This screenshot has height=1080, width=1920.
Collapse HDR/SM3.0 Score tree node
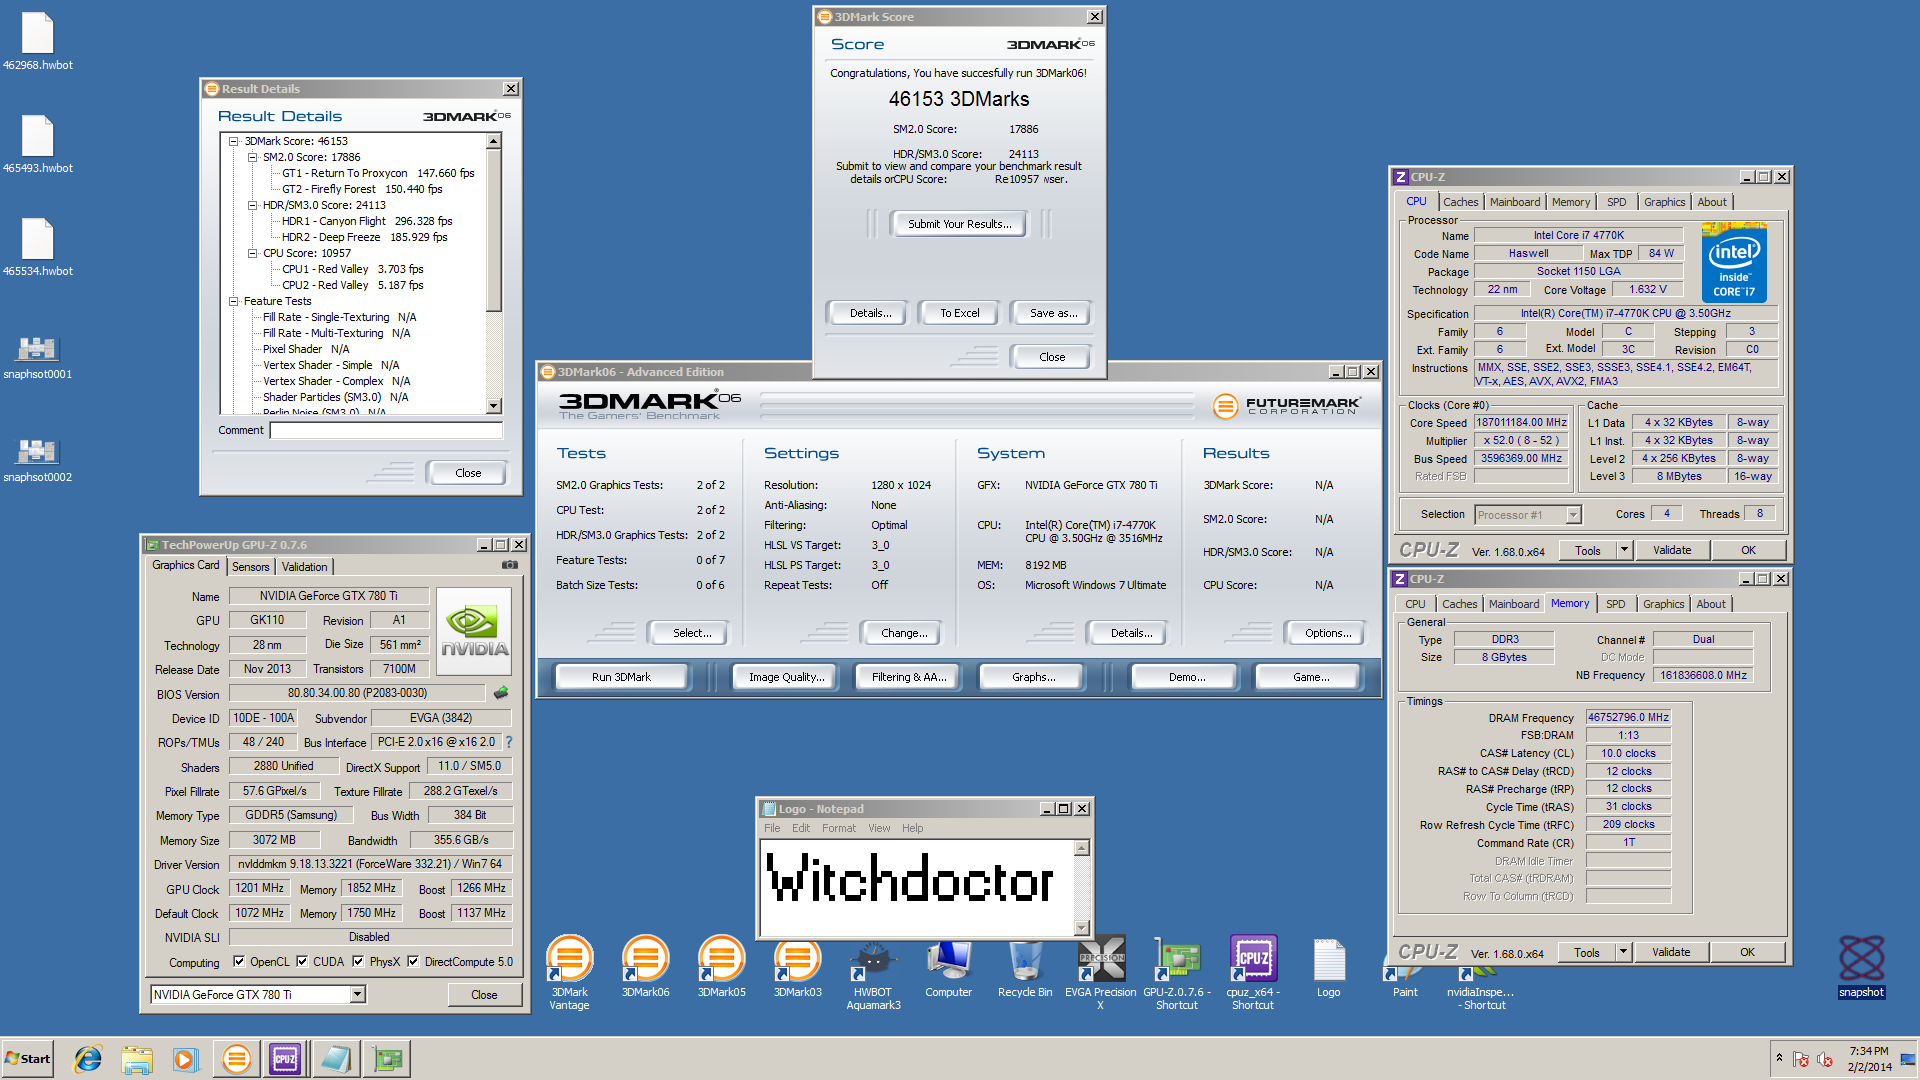pyautogui.click(x=252, y=205)
